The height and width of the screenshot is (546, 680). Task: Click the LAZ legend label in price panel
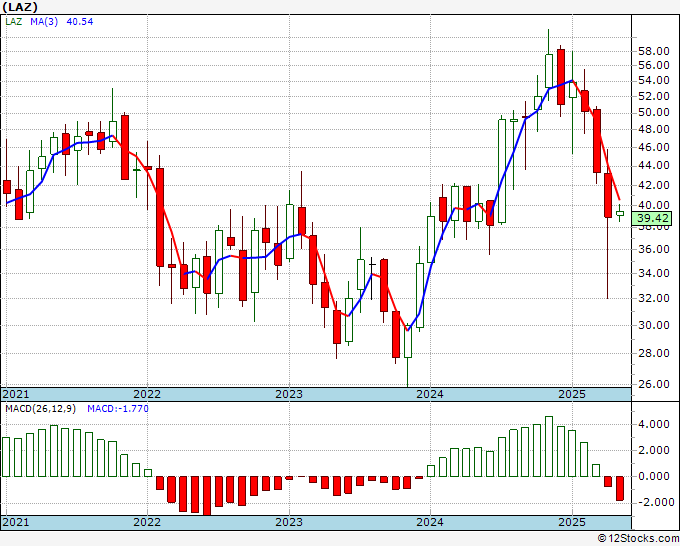pyautogui.click(x=14, y=22)
